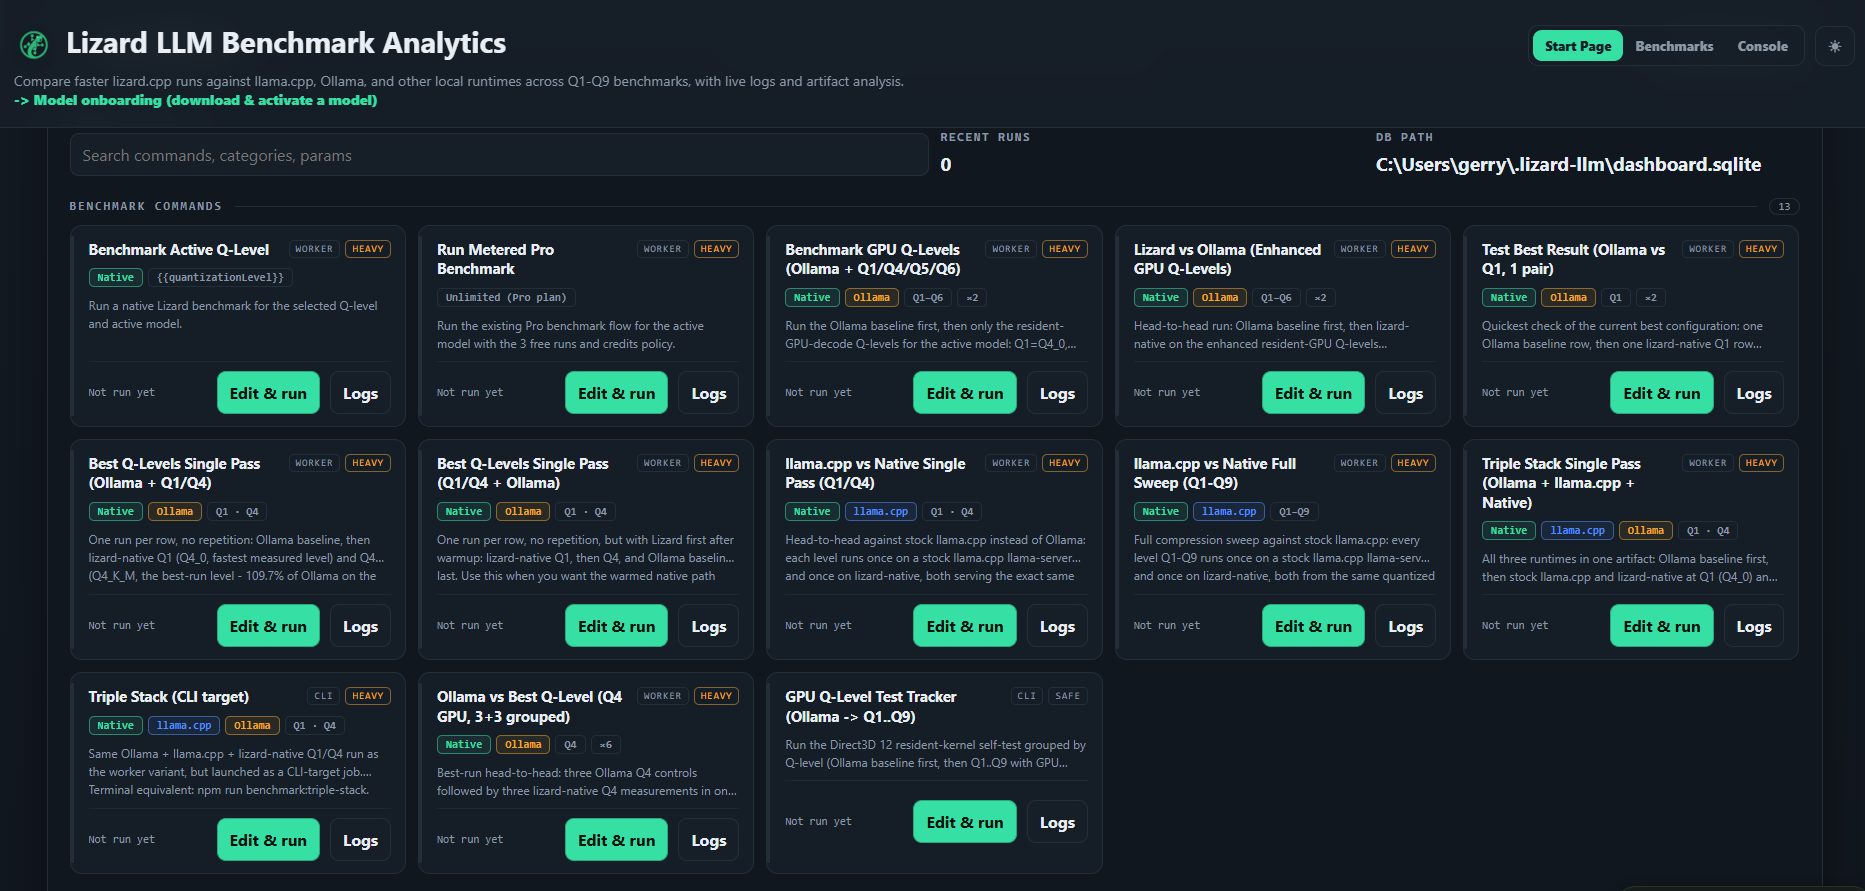The width and height of the screenshot is (1865, 891).
Task: Open the Model onboarding link
Action: (196, 100)
